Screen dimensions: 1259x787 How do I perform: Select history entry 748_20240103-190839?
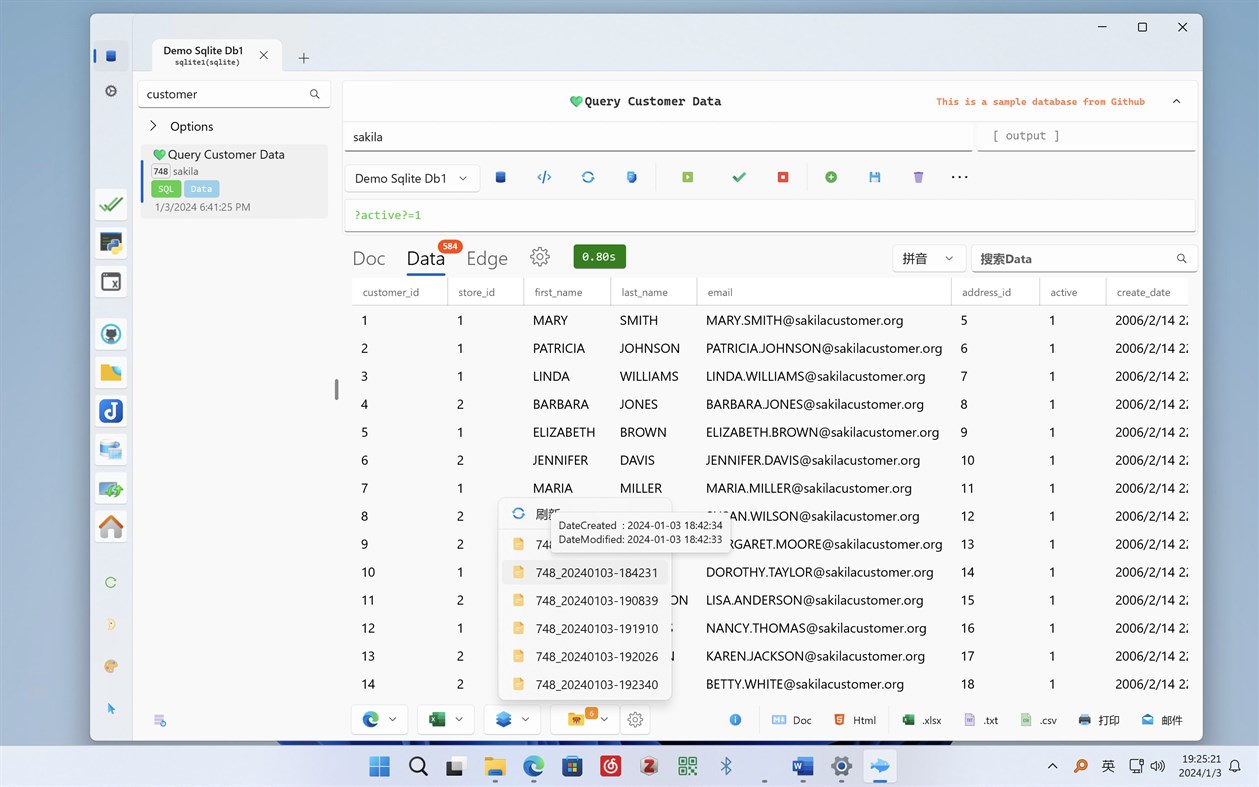[x=585, y=601]
